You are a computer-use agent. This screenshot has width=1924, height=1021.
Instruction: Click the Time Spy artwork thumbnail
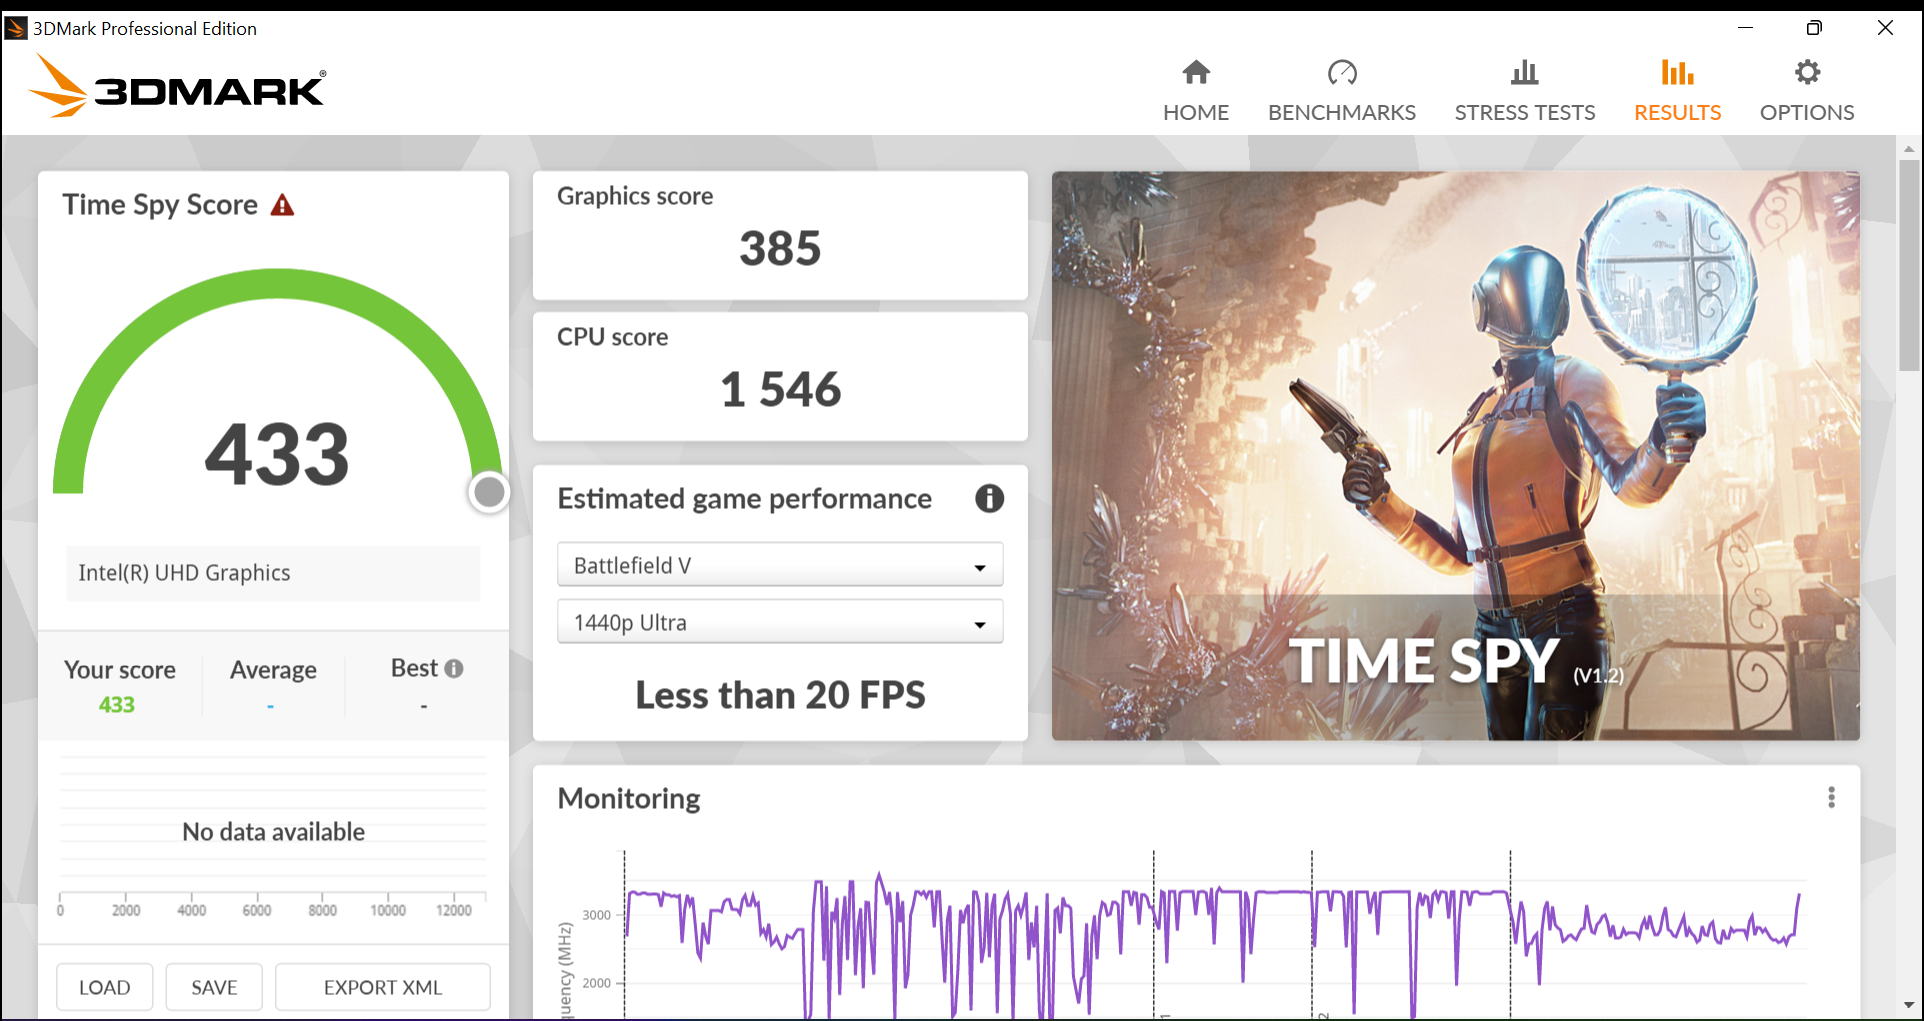coord(1455,455)
